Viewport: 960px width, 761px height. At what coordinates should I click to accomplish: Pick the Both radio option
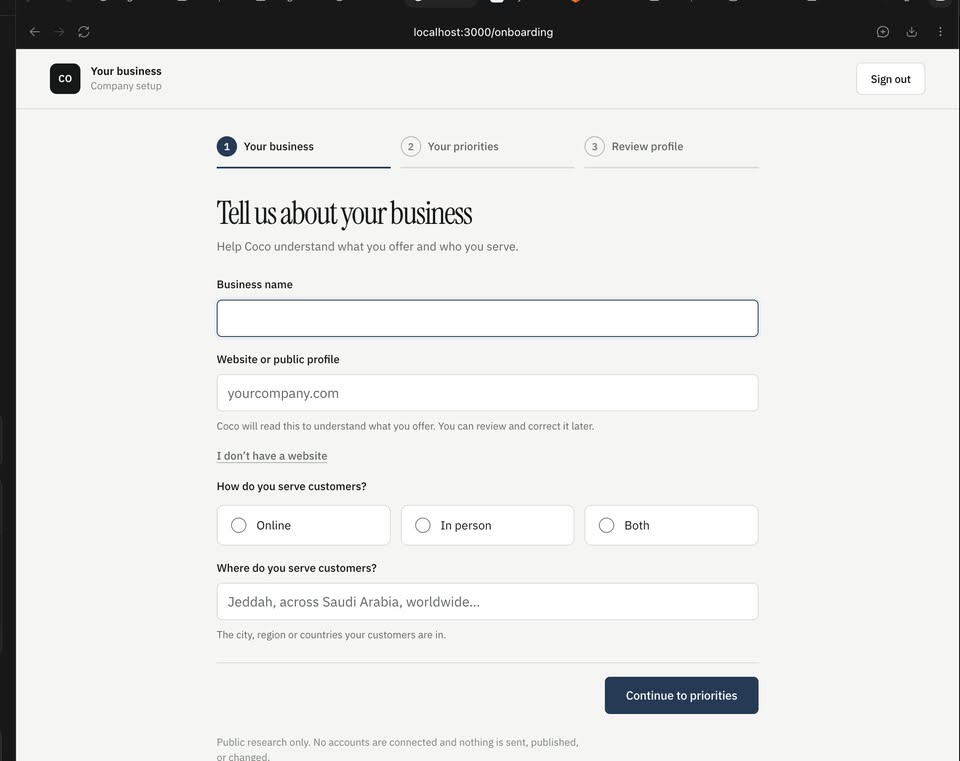(x=671, y=525)
